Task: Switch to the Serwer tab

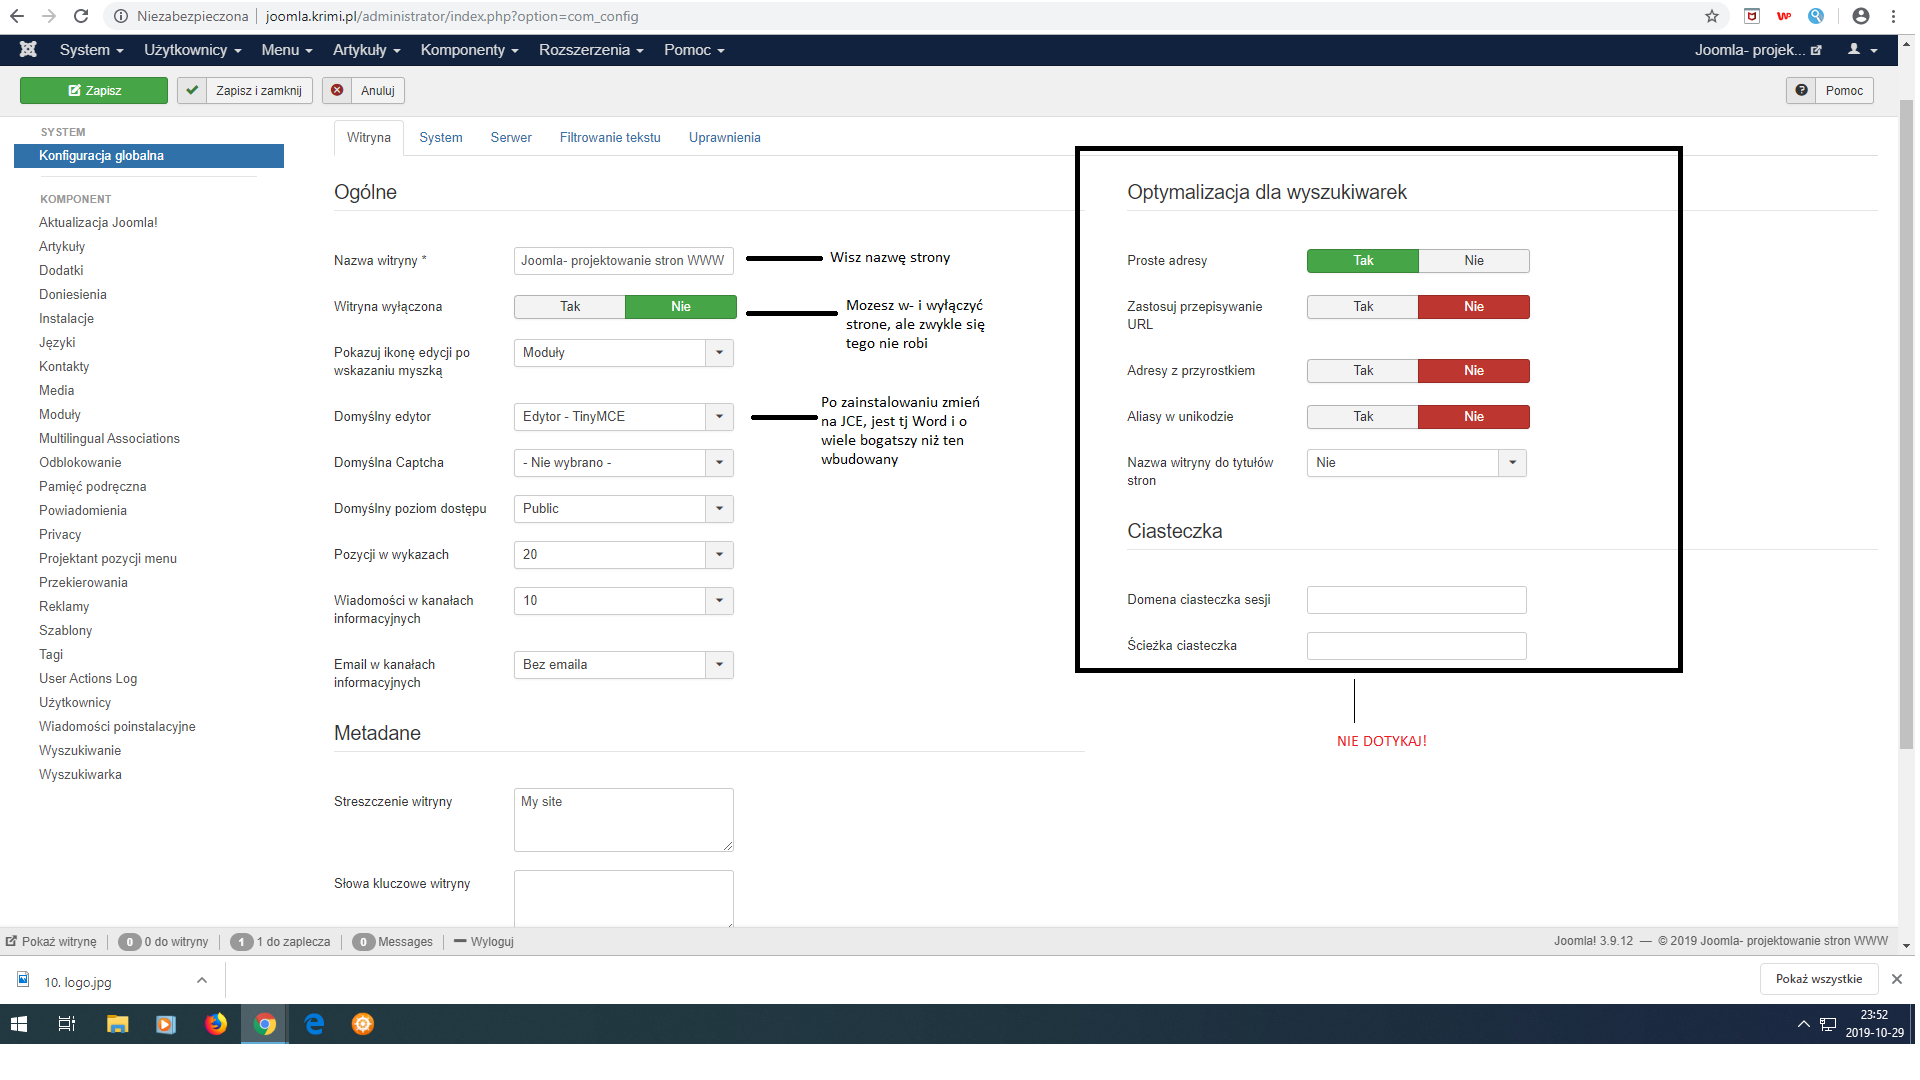Action: pos(510,138)
